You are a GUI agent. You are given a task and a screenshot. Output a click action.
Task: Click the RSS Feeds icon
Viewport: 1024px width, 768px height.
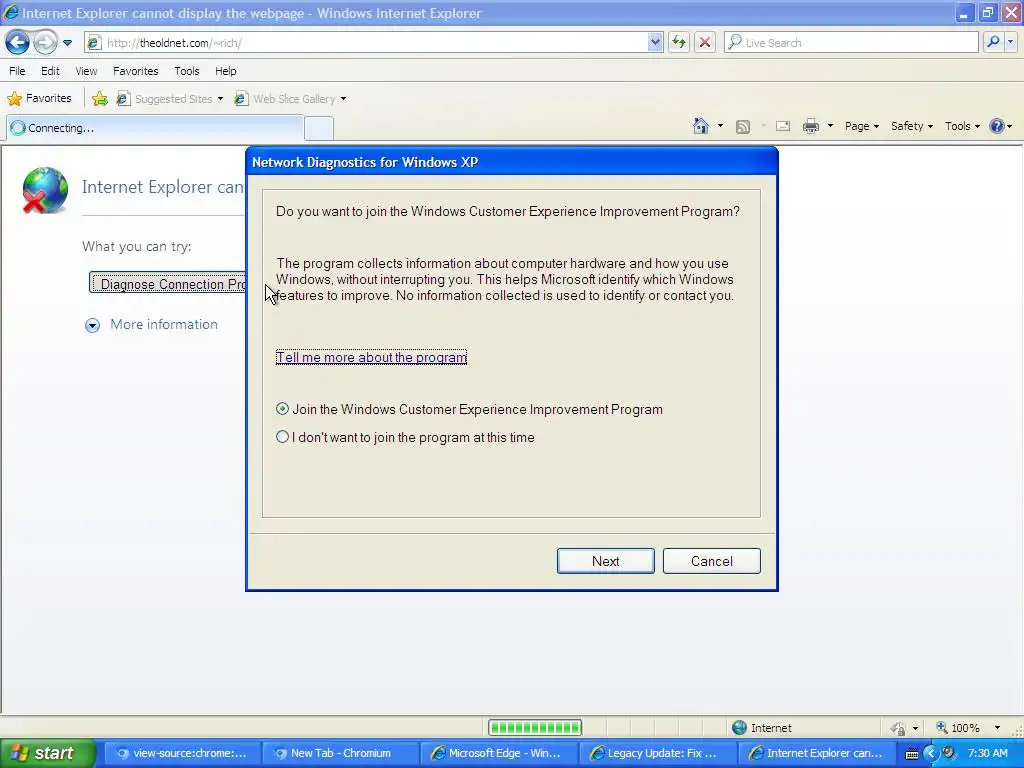tap(743, 127)
